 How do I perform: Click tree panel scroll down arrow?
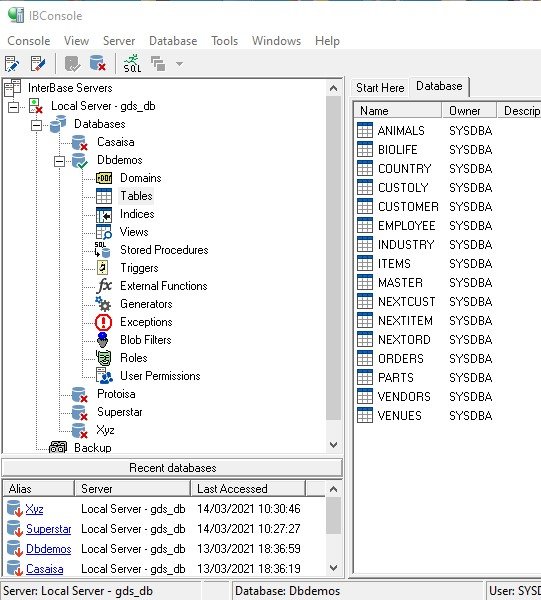333,445
